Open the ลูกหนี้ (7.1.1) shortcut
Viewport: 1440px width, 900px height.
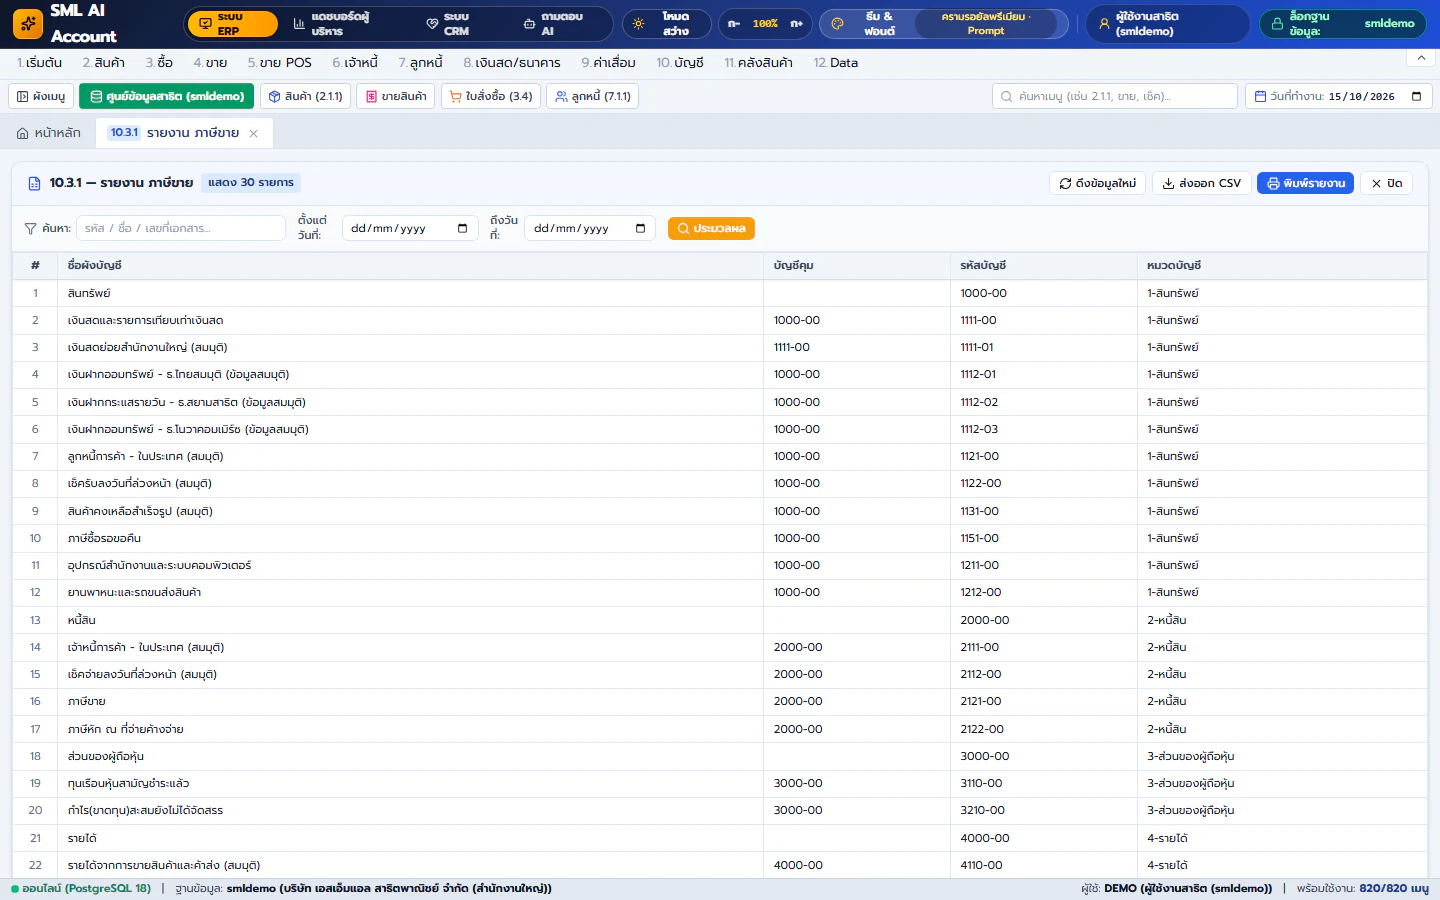[x=593, y=96]
